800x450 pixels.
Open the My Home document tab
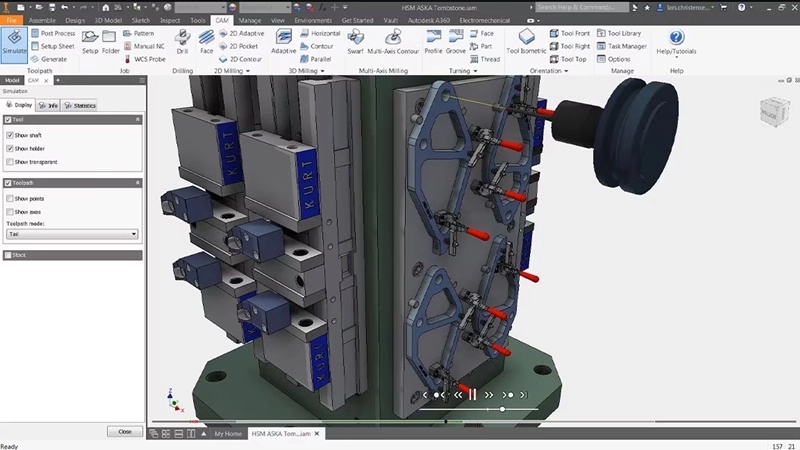point(228,434)
